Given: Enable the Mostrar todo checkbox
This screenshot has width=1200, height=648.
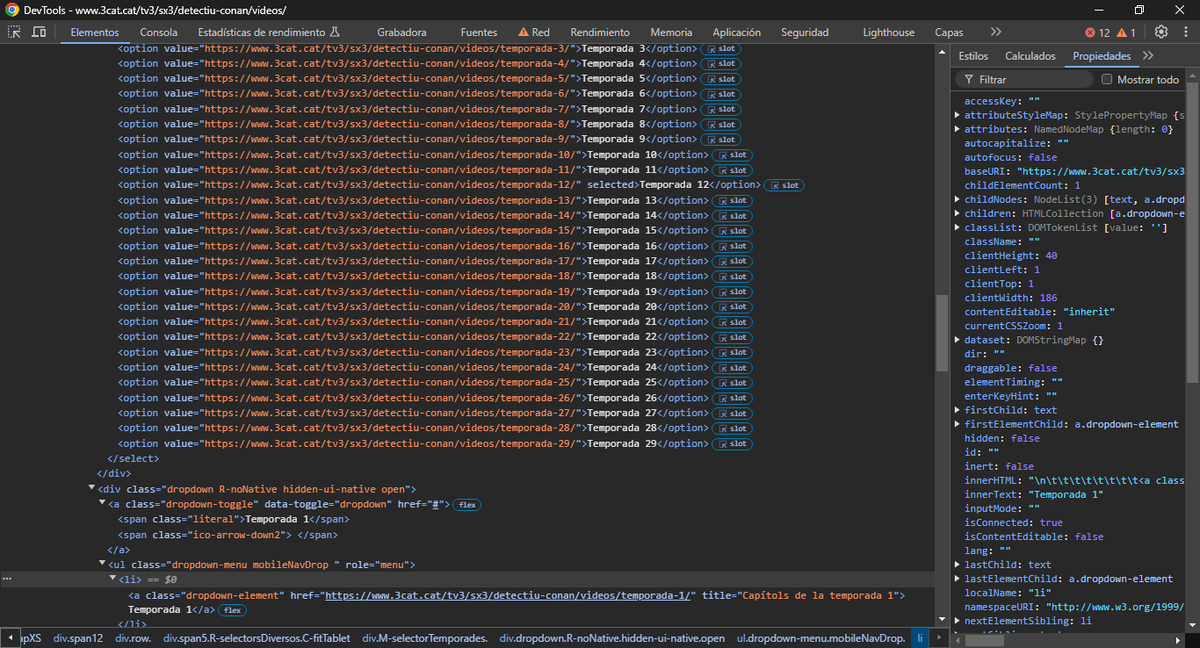Looking at the screenshot, I should (x=1107, y=79).
